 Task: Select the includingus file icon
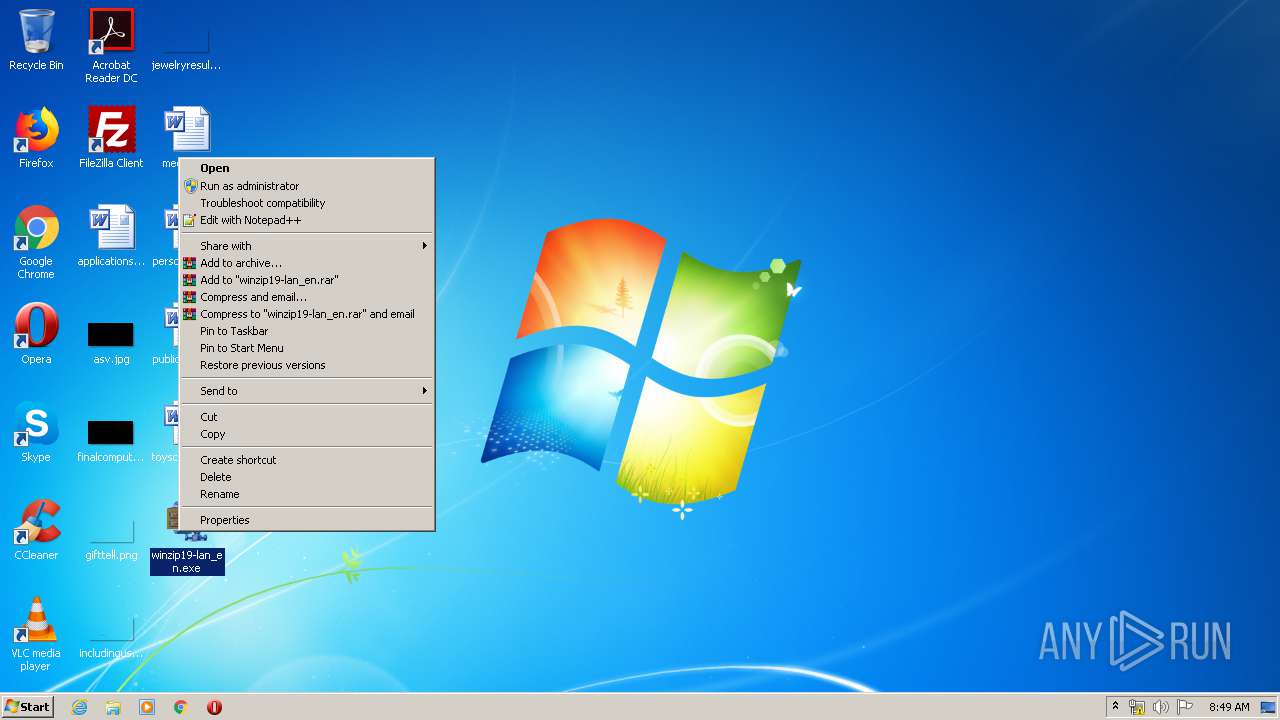coord(111,635)
